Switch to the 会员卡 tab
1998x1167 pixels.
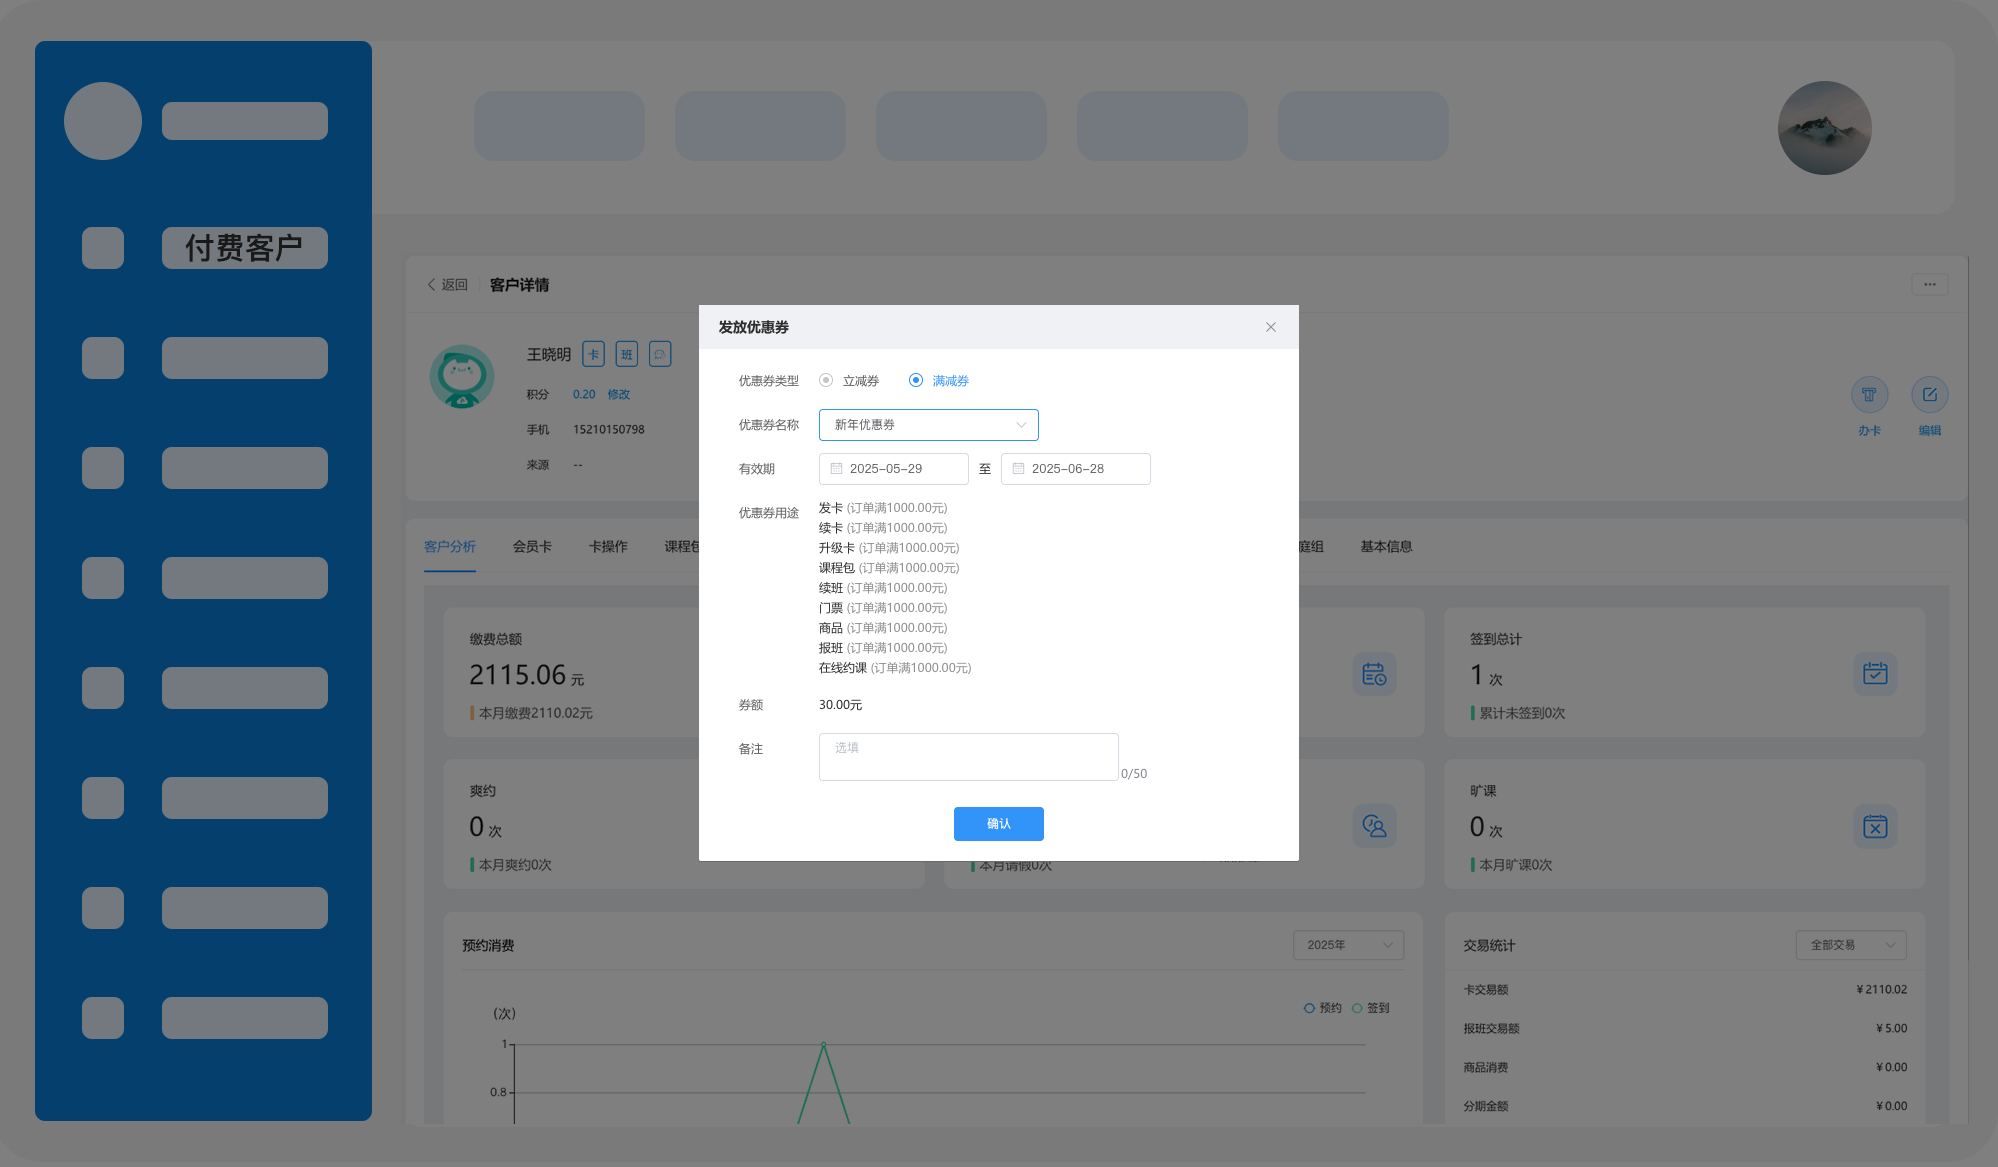[532, 547]
